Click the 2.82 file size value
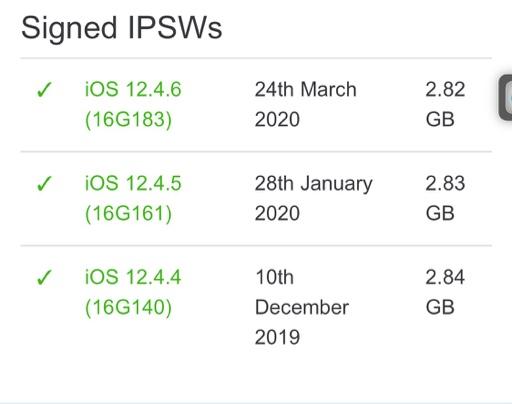Image resolution: width=512 pixels, height=404 pixels. (445, 89)
